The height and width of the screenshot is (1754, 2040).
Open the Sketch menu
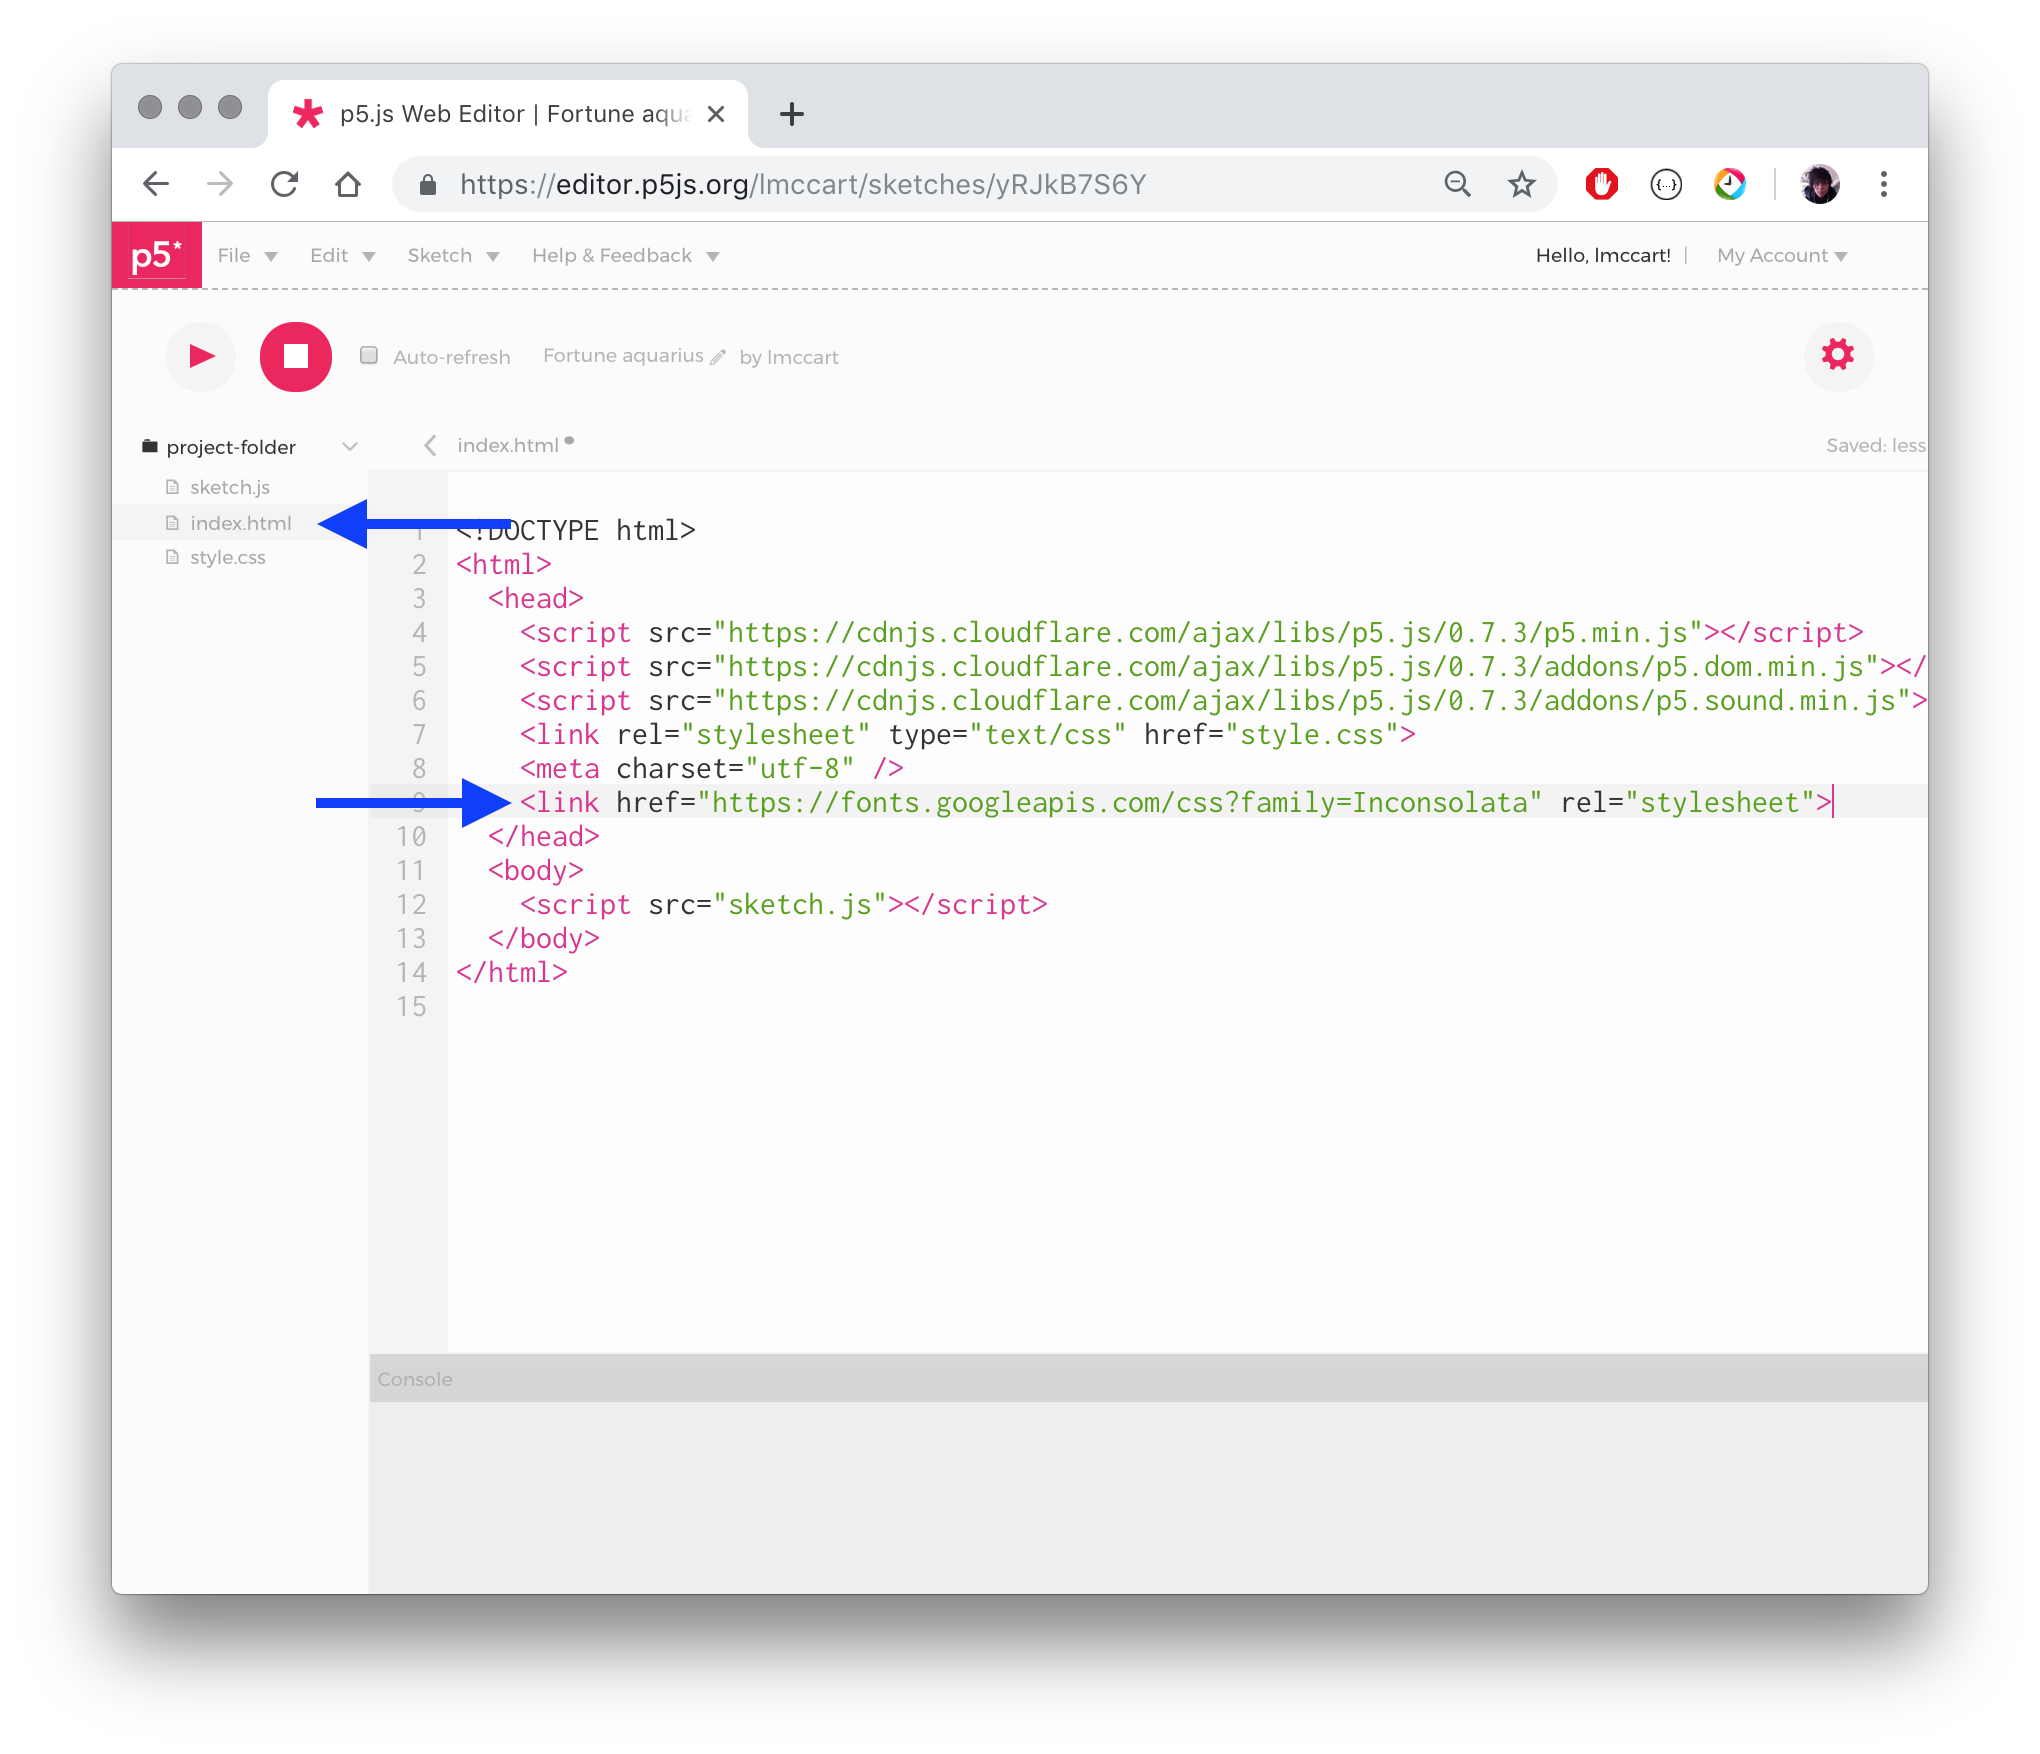coord(452,255)
